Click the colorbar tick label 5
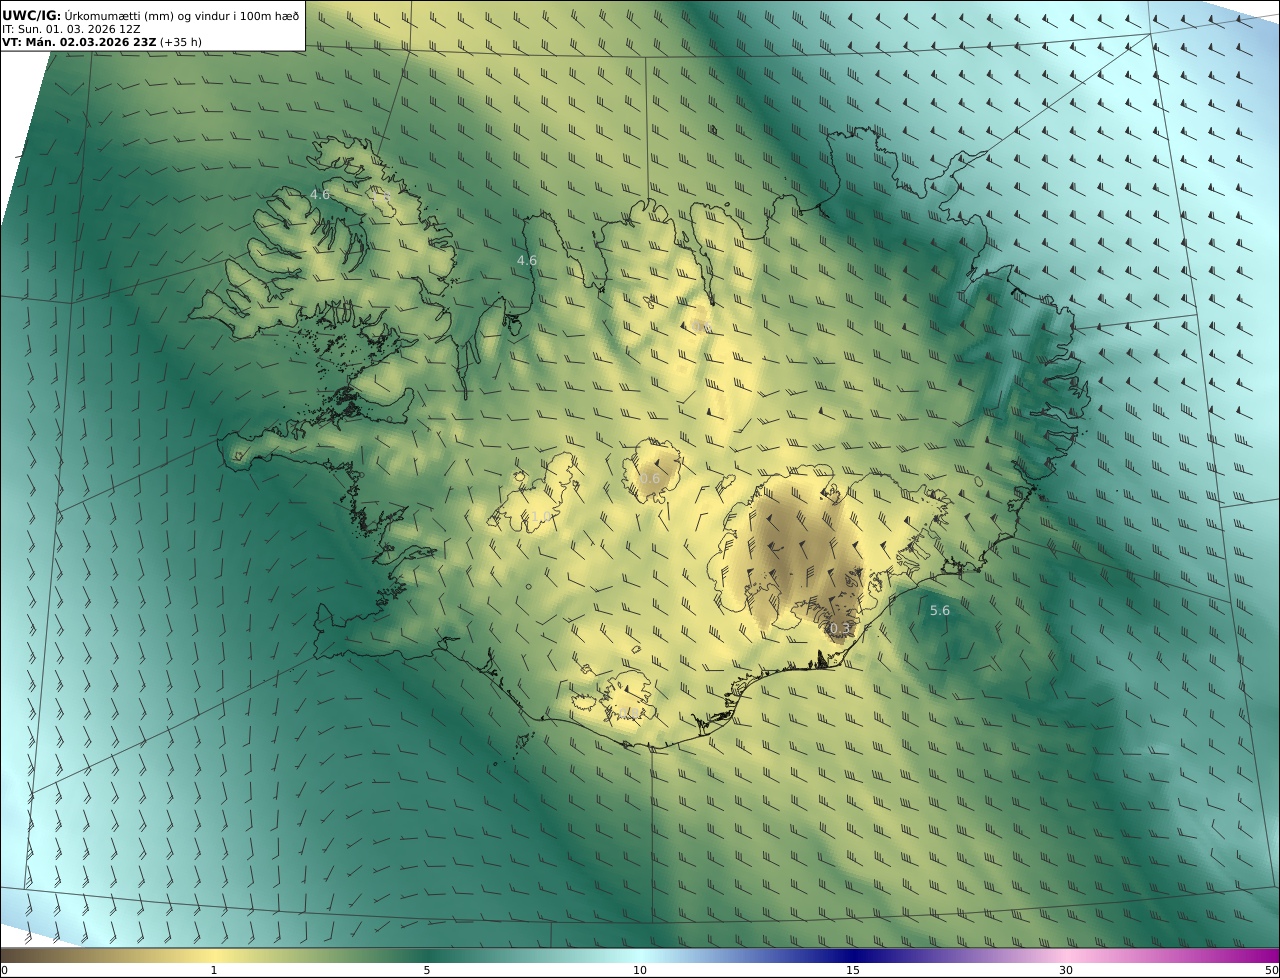 pos(427,970)
